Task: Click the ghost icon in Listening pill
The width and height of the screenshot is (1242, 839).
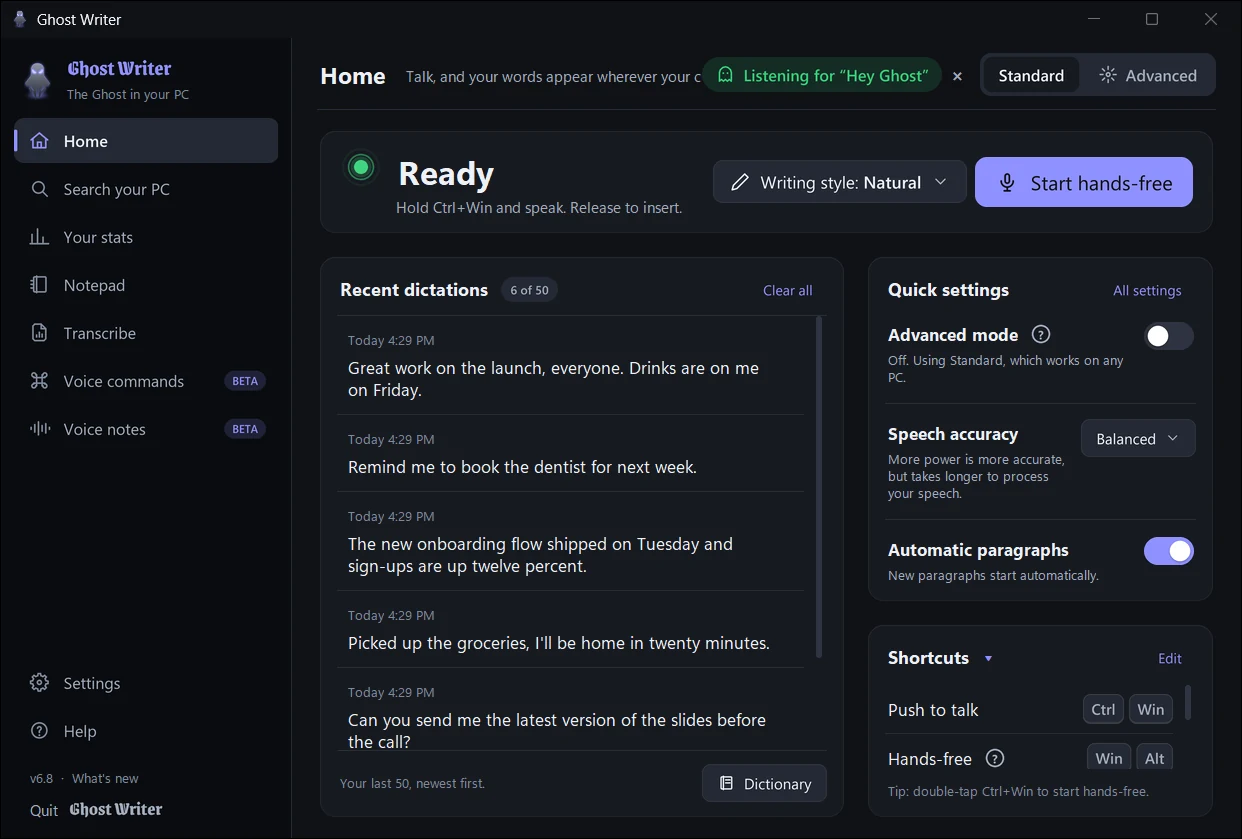Action: coord(725,75)
